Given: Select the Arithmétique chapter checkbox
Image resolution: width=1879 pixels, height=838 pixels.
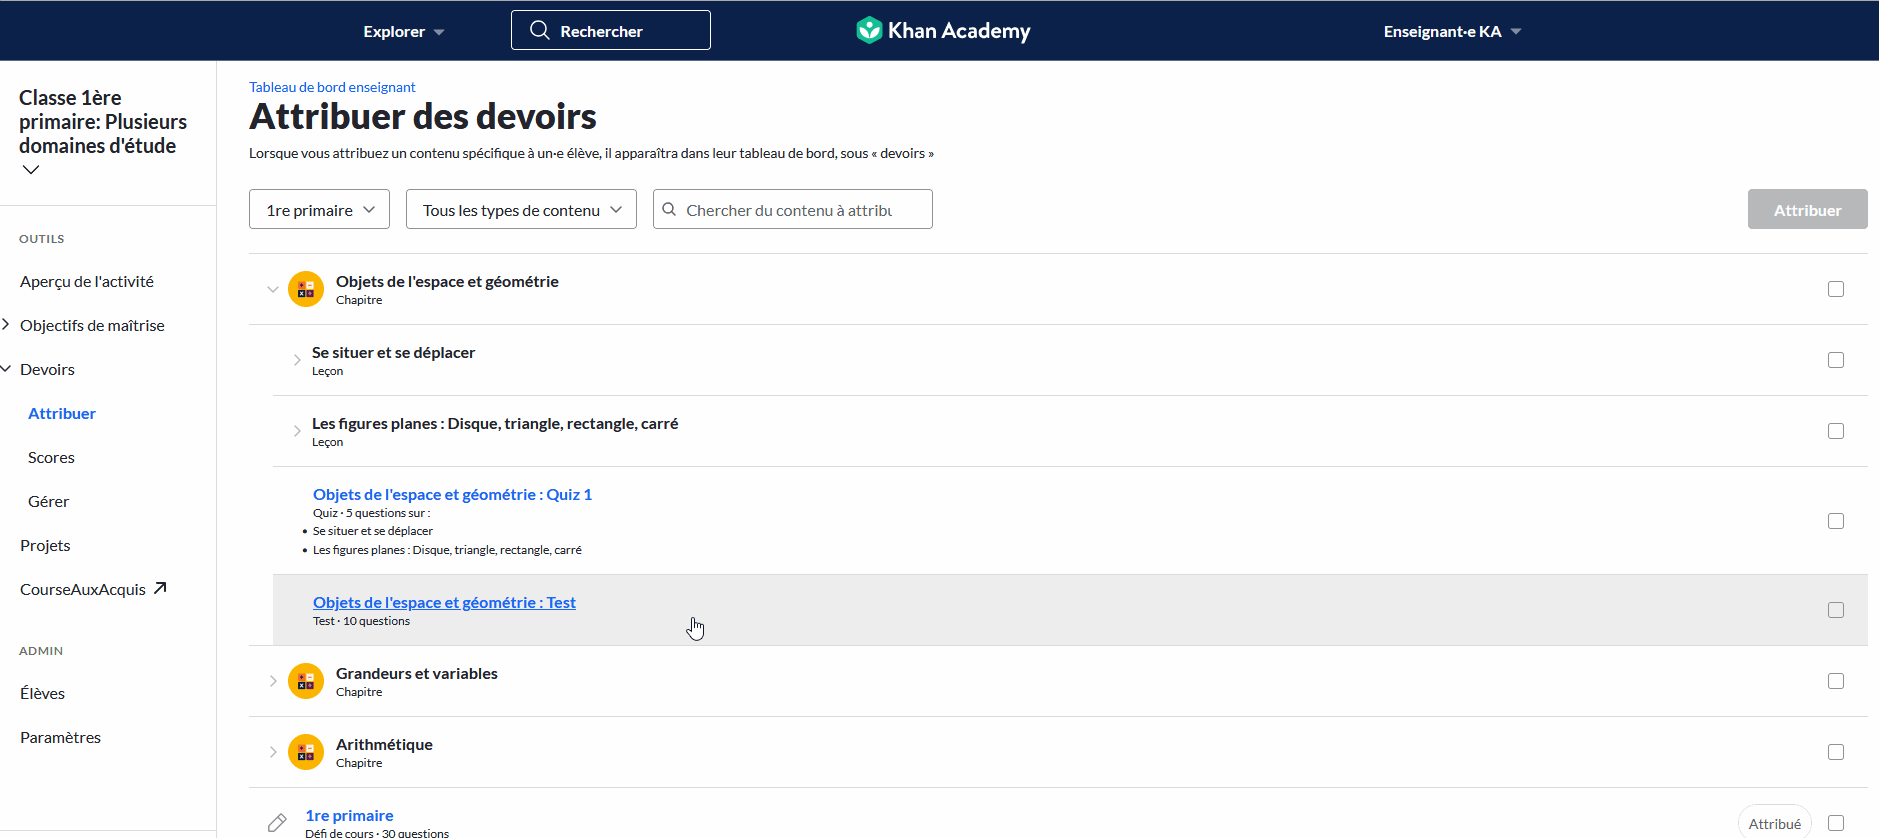Looking at the screenshot, I should click(x=1836, y=752).
